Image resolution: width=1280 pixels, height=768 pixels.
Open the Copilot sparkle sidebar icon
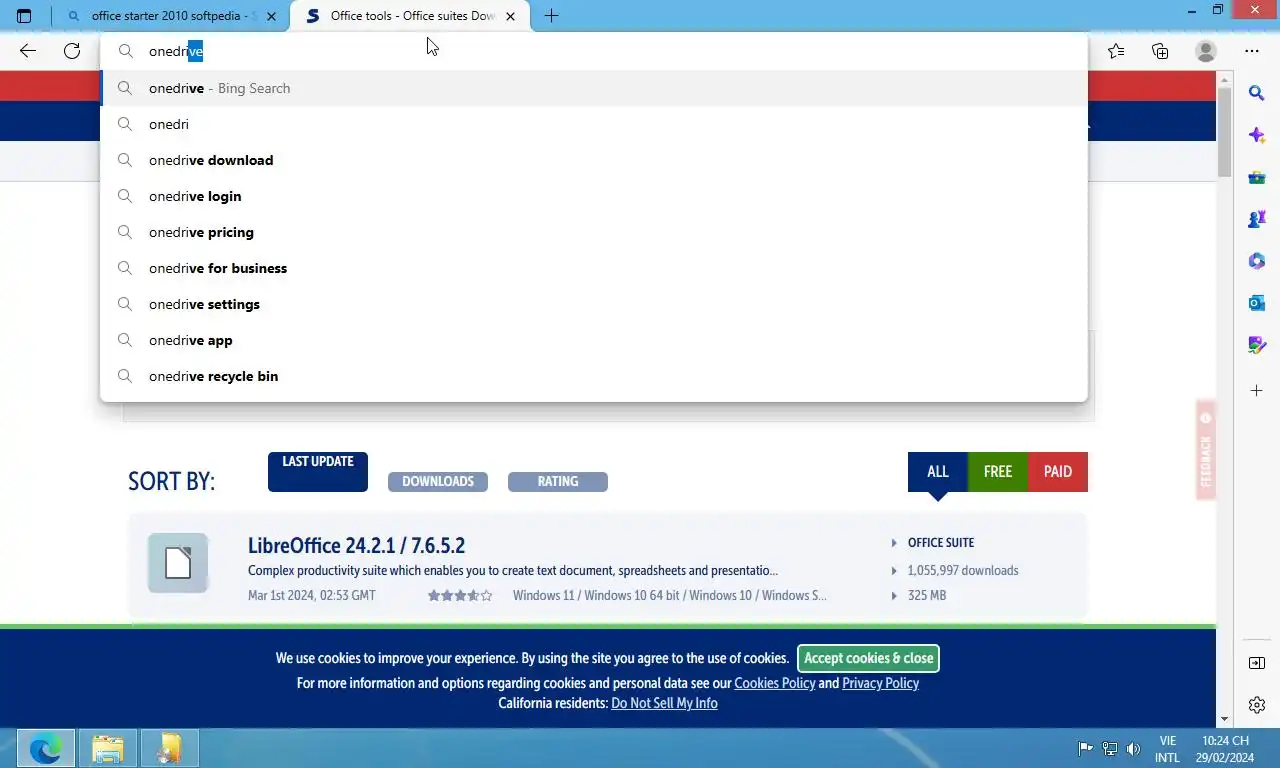coord(1257,135)
